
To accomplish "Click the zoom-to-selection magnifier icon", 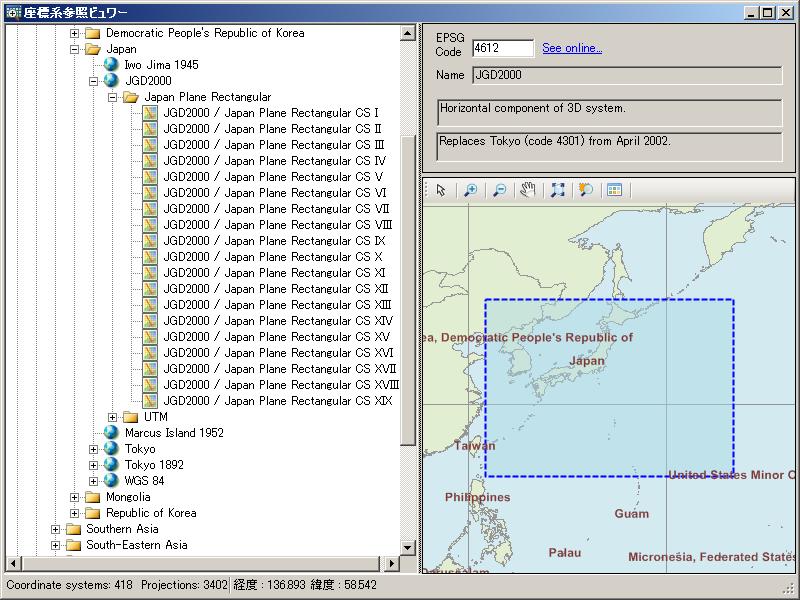I will 586,190.
